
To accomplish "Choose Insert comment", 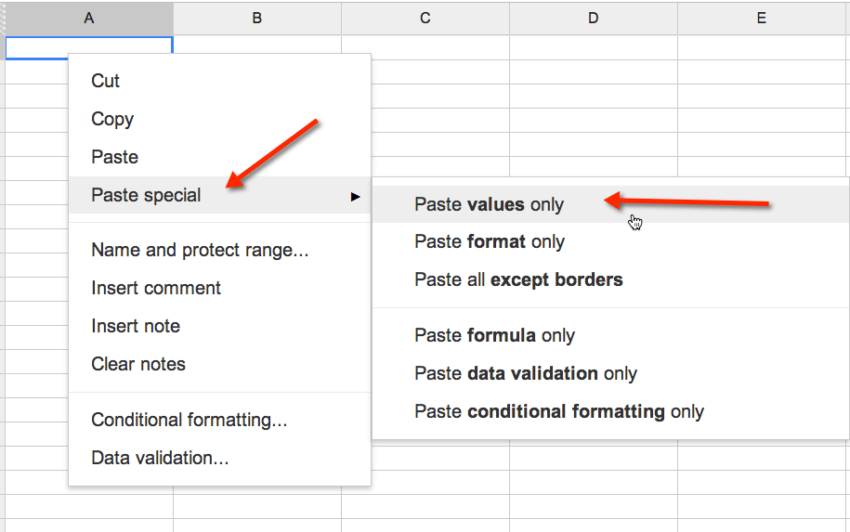I will pyautogui.click(x=220, y=288).
